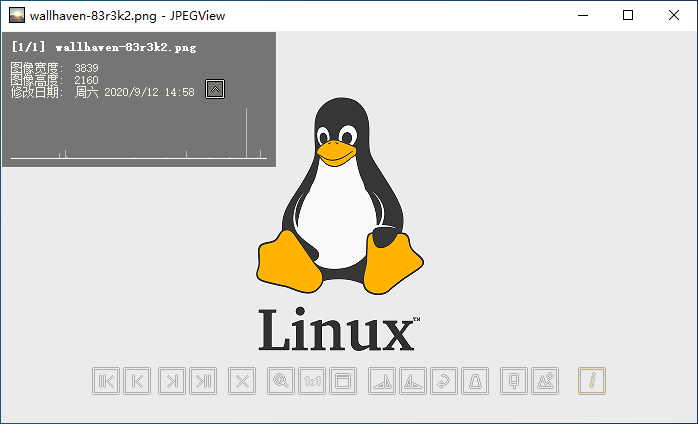Screen dimensions: 698x424
Task: Collapse the histogram with the chevron button
Action: (215, 89)
